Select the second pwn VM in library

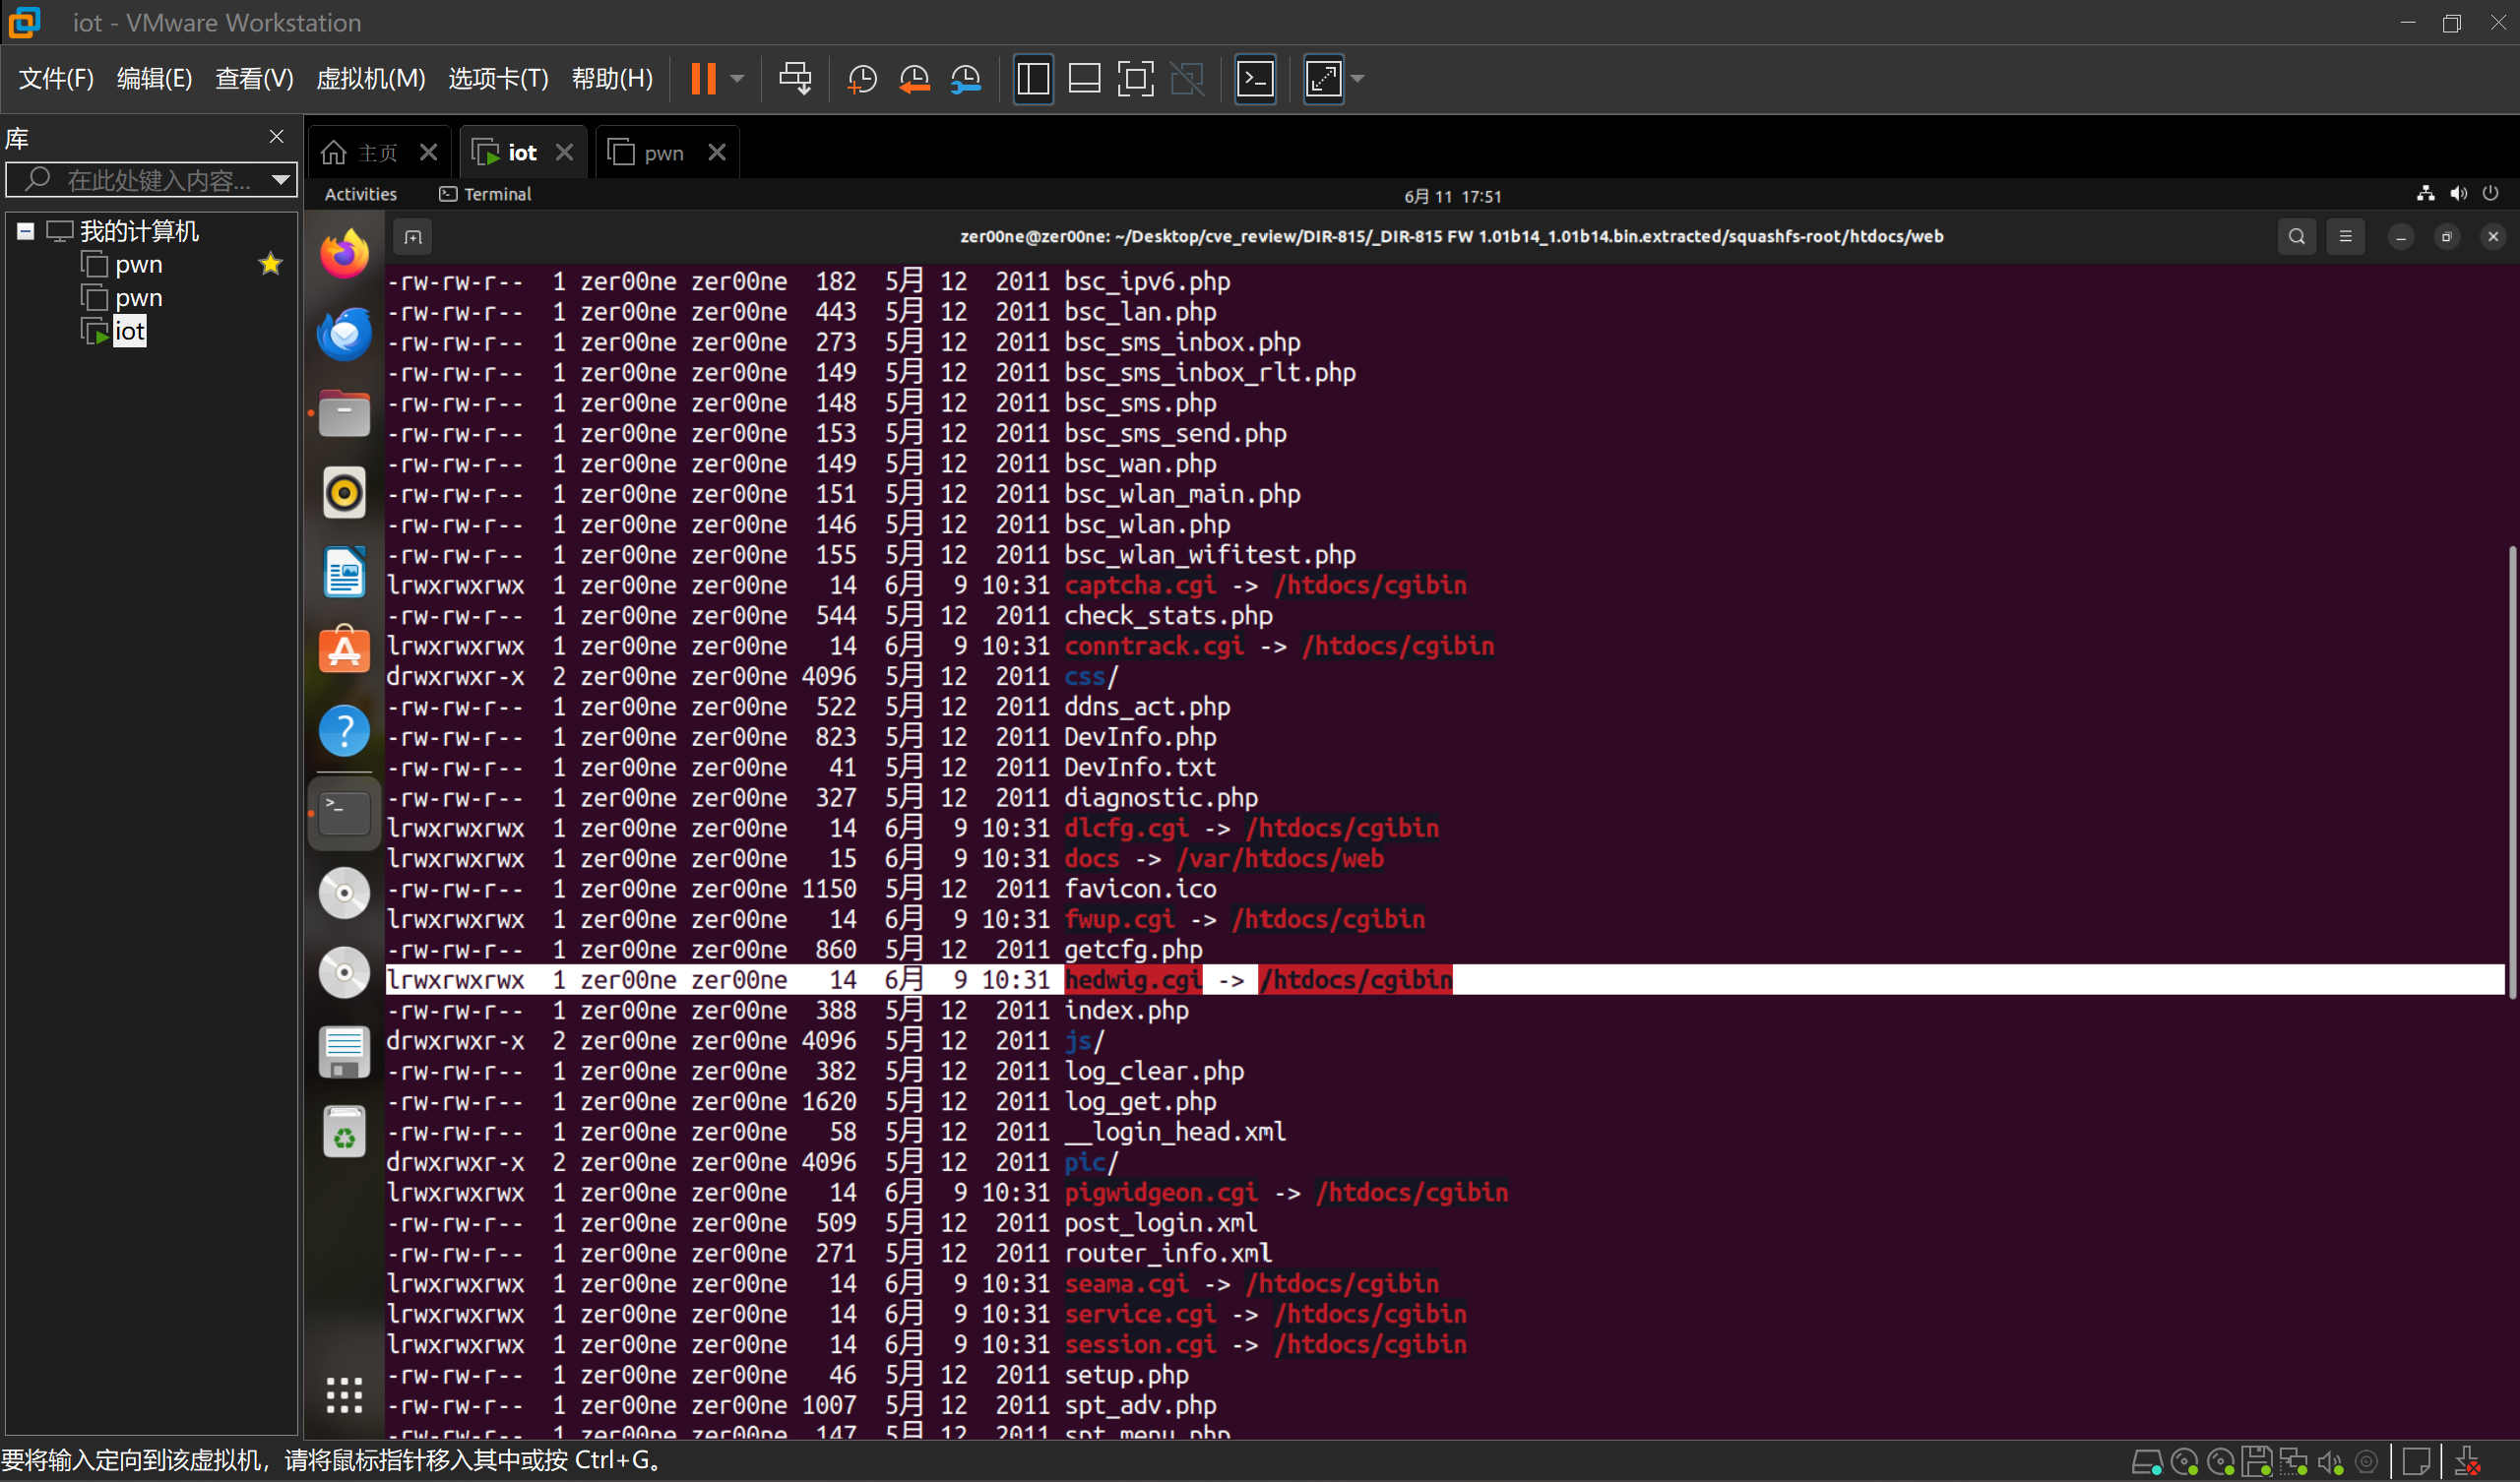tap(138, 298)
